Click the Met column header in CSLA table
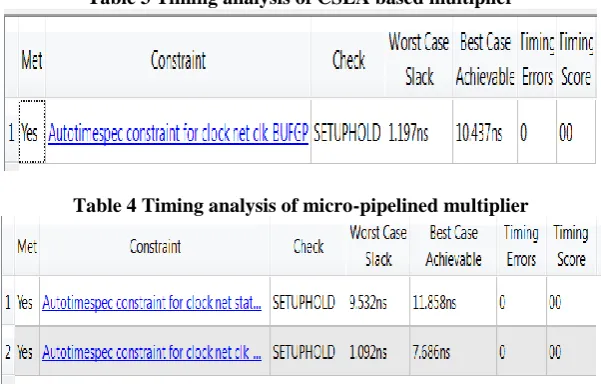 point(32,61)
